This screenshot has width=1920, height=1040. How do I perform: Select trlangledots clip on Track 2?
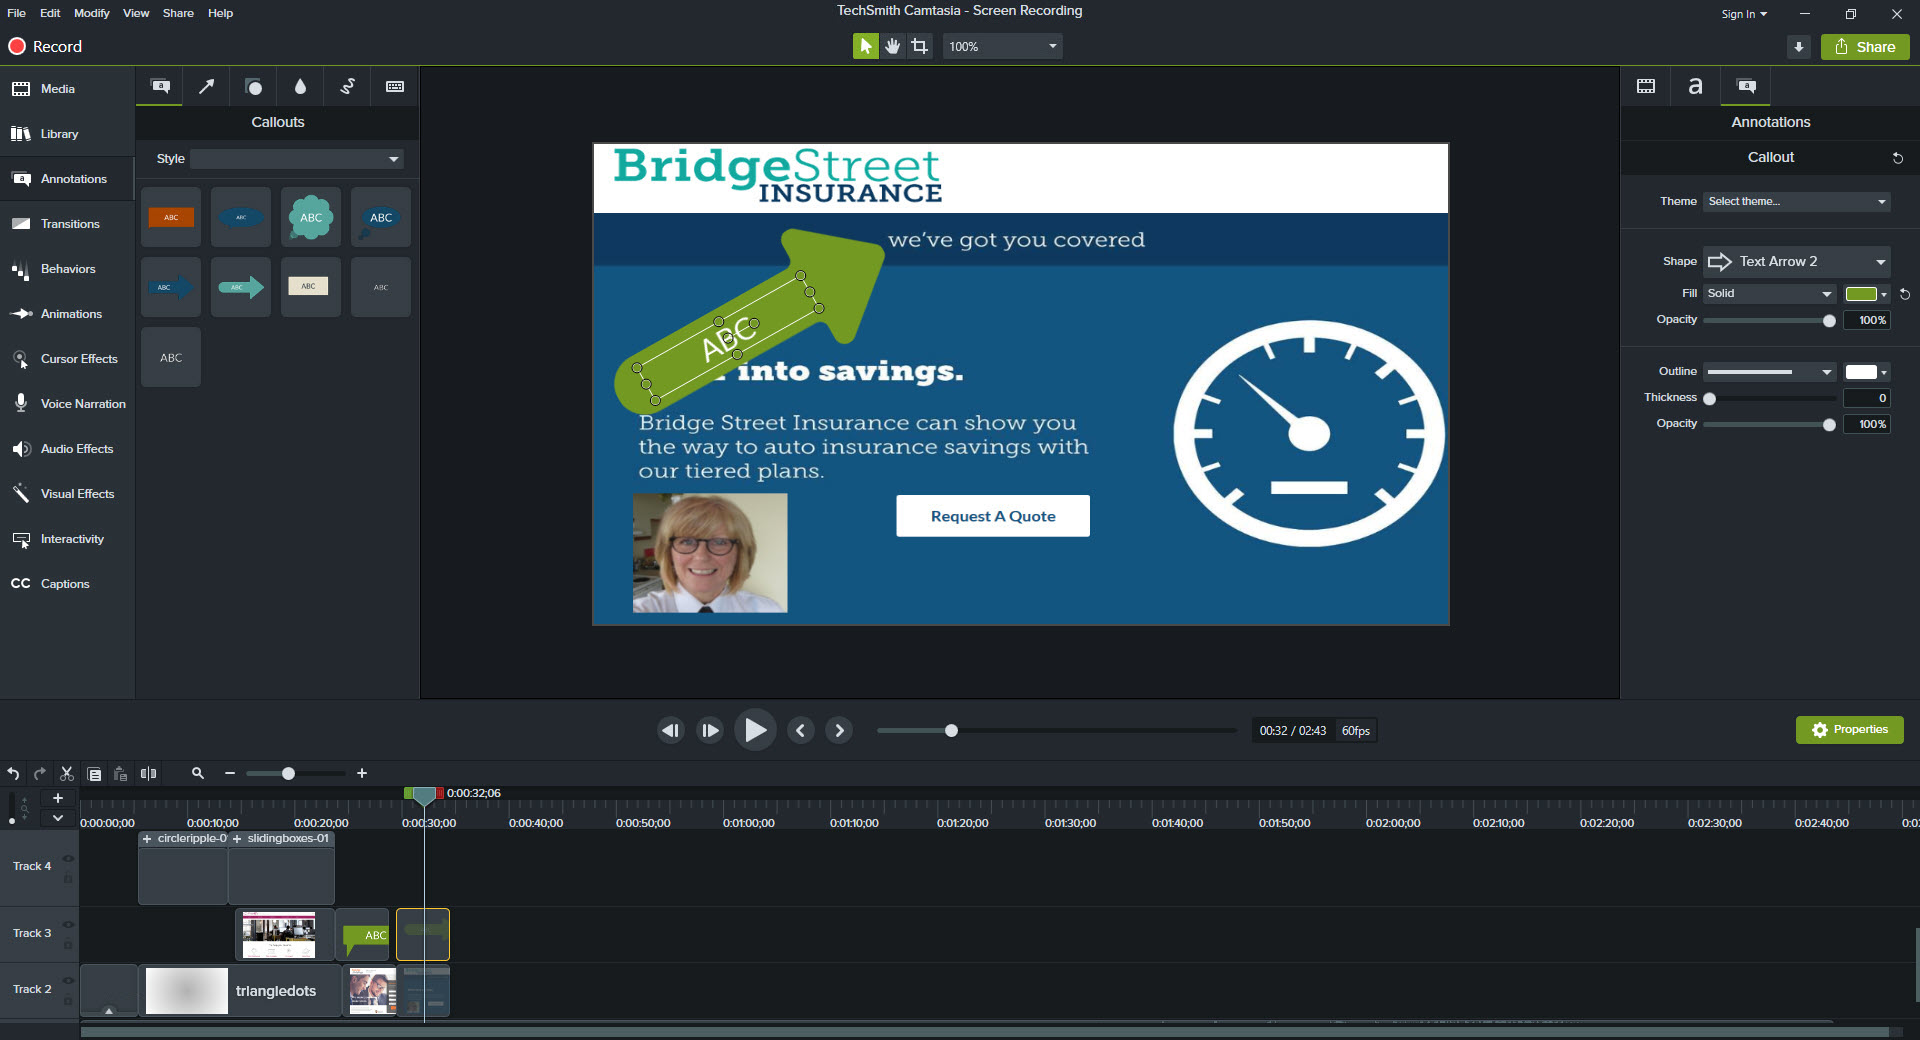pyautogui.click(x=240, y=991)
